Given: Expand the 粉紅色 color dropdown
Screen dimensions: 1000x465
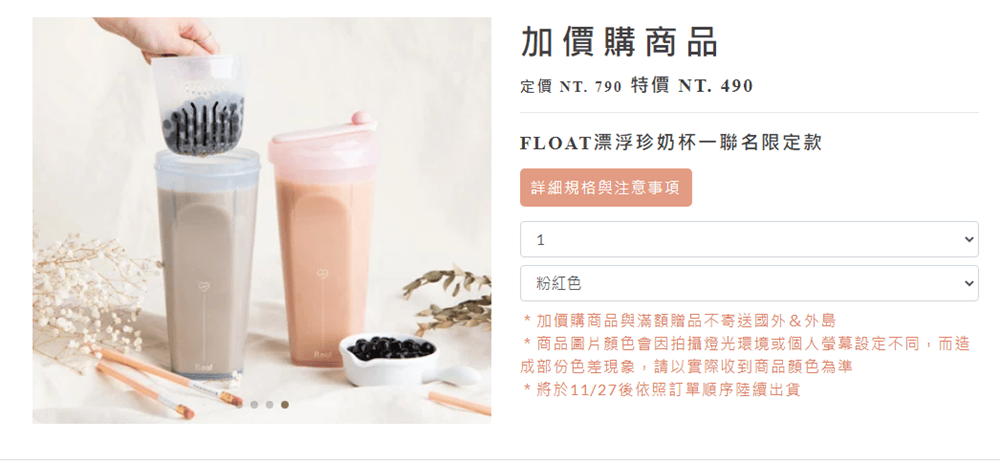Looking at the screenshot, I should tap(749, 283).
